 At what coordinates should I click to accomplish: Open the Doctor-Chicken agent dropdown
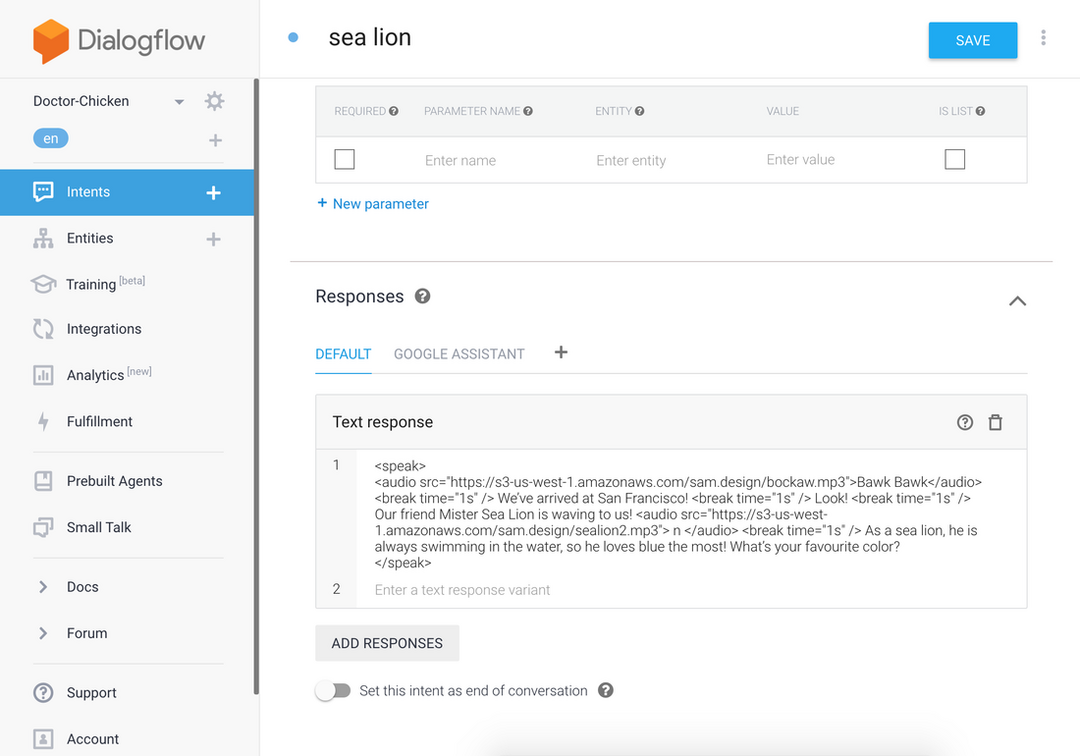179,102
